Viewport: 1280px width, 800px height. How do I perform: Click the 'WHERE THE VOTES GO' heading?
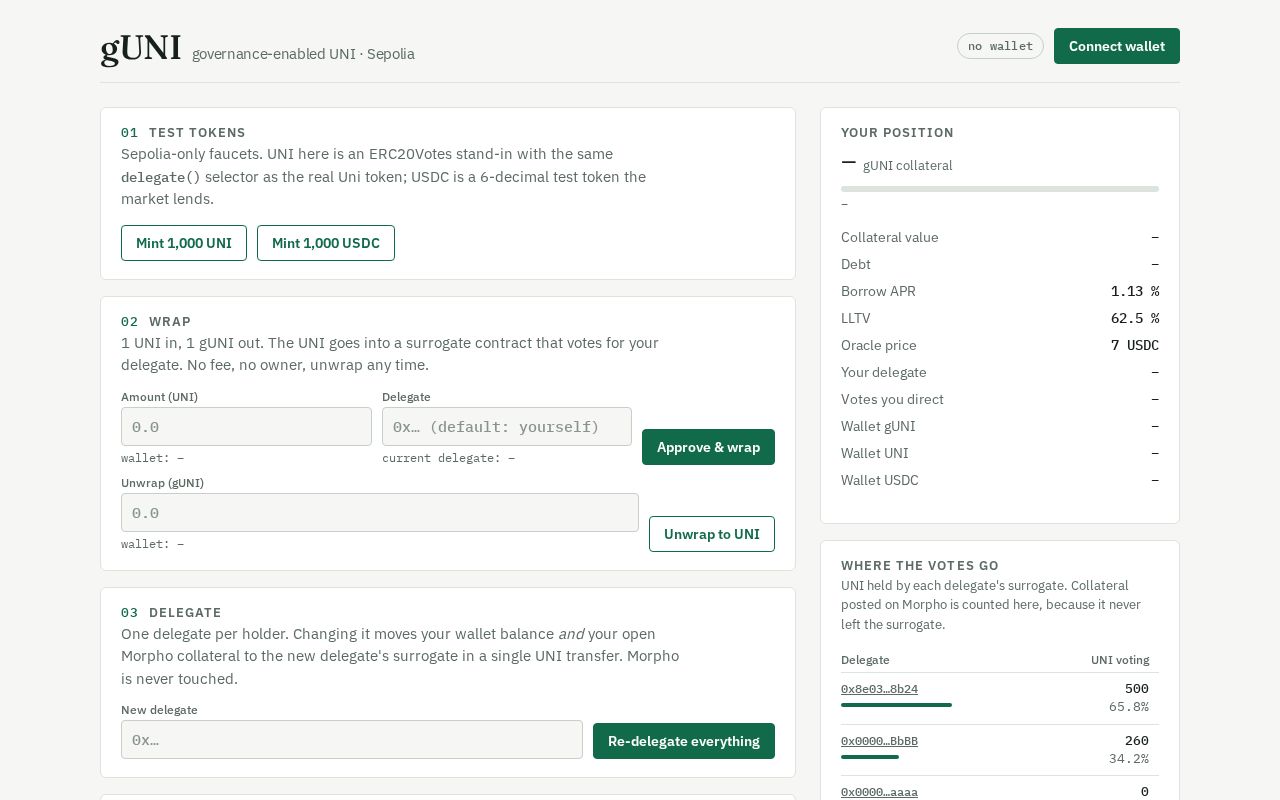pos(920,565)
